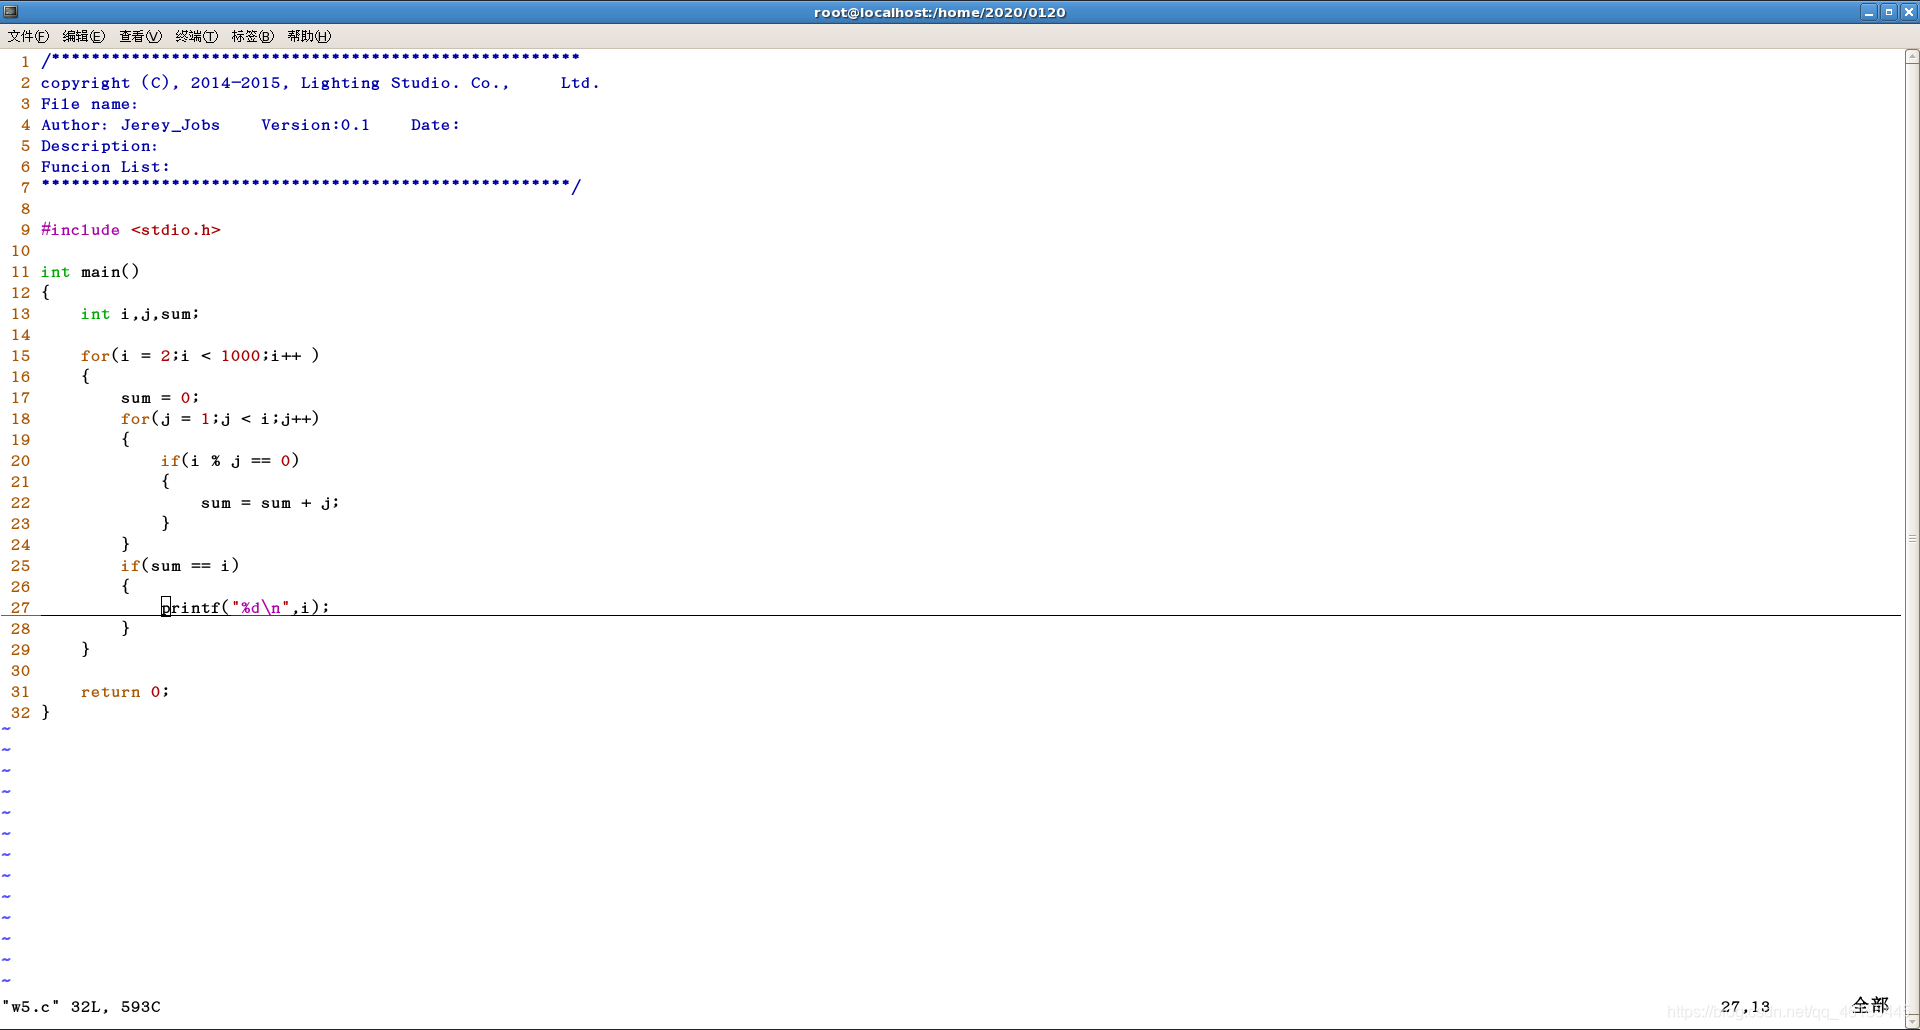Click 'Author: Jerey_Jobs' text
This screenshot has height=1030, width=1920.
click(130, 125)
